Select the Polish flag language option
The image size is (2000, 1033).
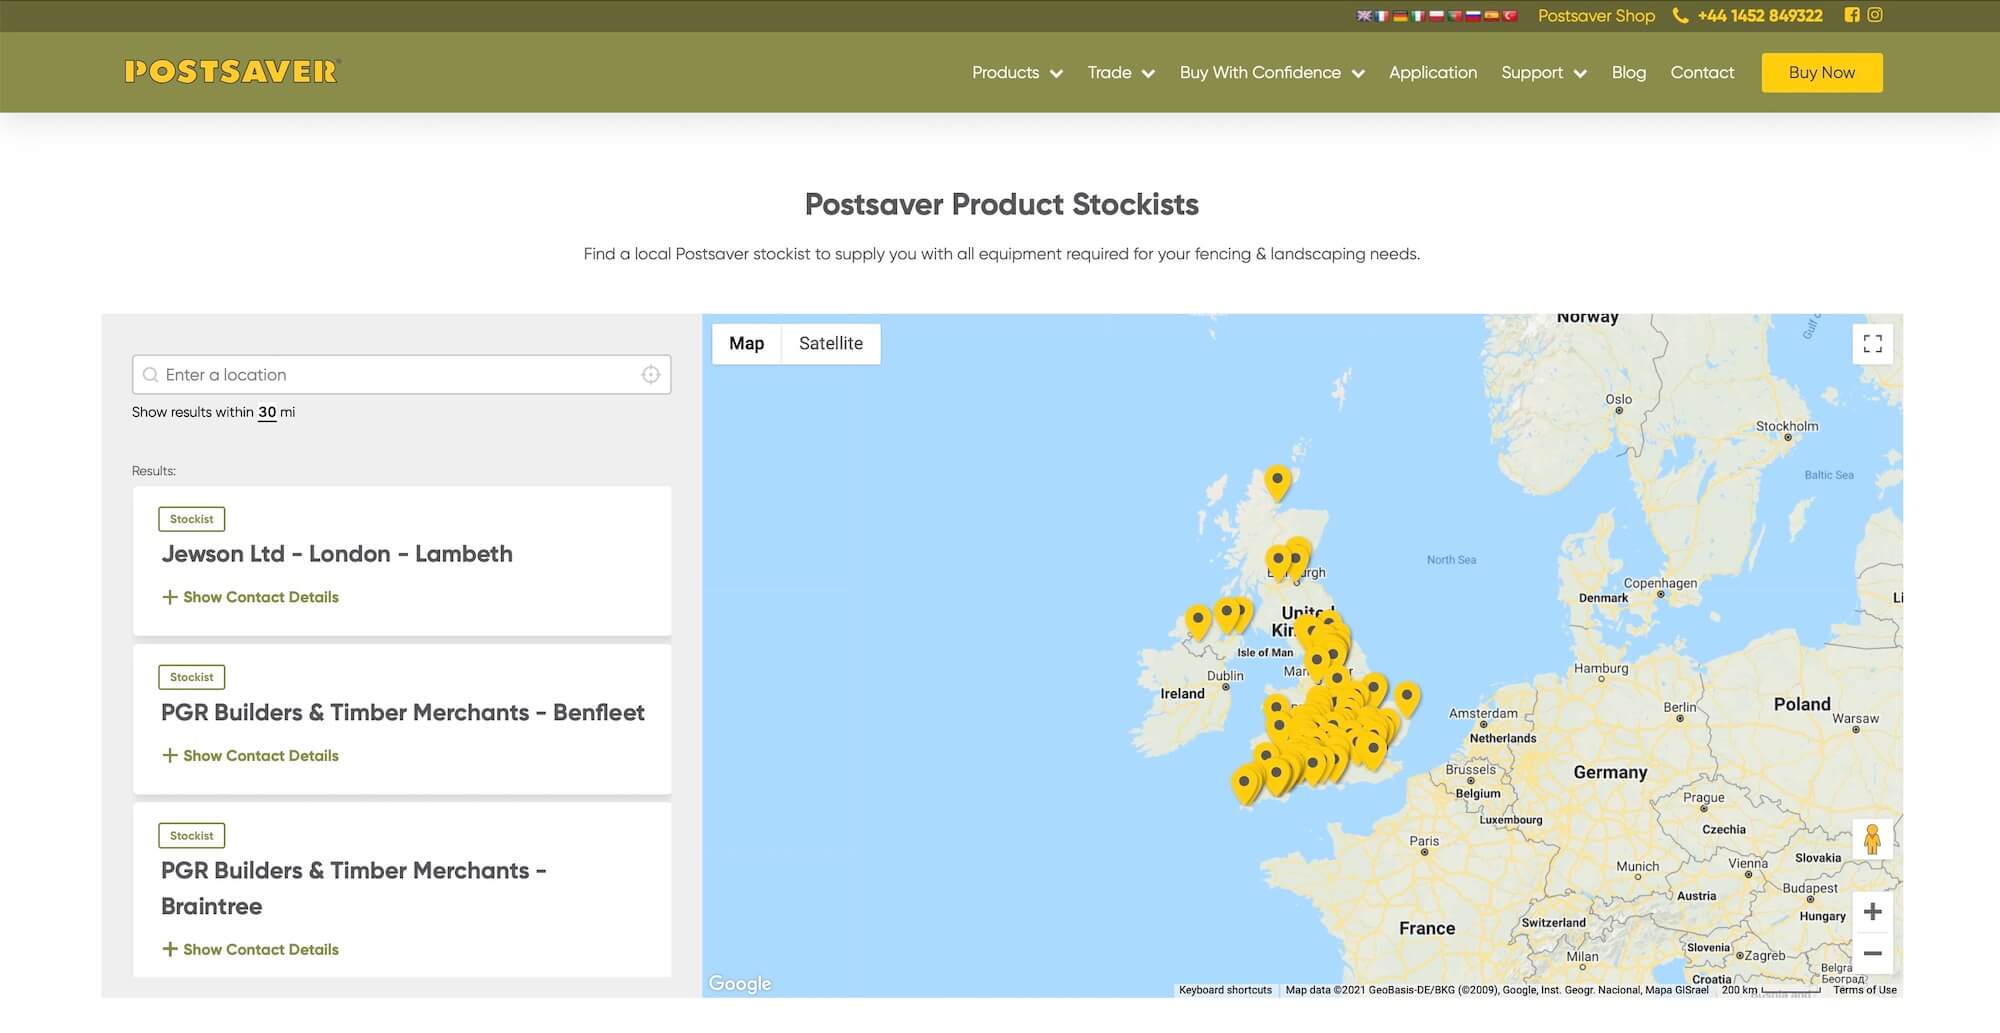pyautogui.click(x=1436, y=16)
